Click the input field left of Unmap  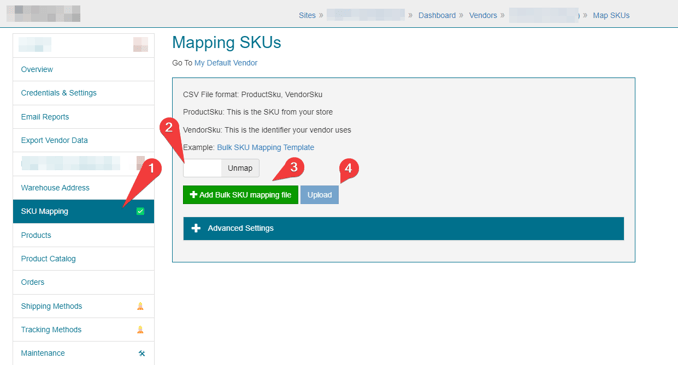pyautogui.click(x=202, y=168)
